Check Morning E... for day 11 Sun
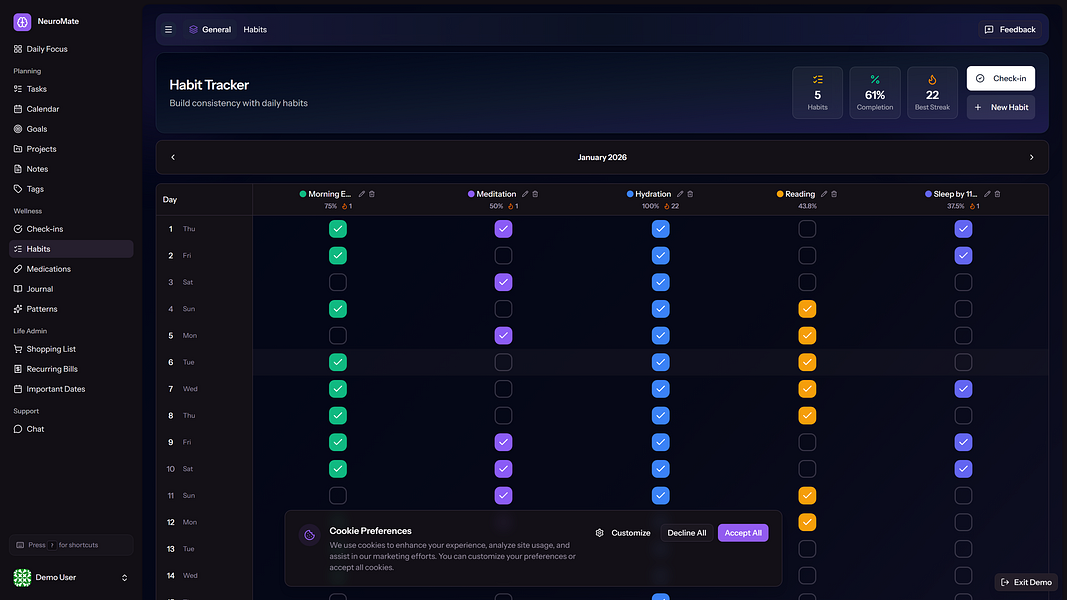1067x600 pixels. pos(338,496)
